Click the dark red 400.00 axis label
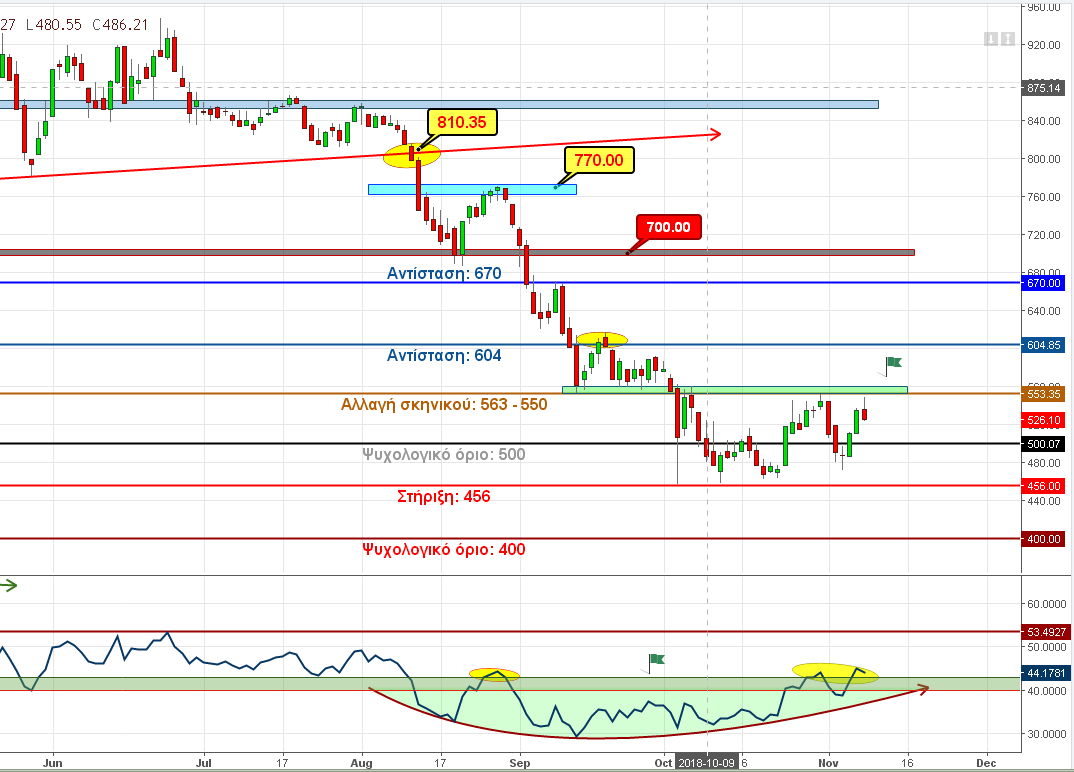1074x772 pixels. 1044,539
